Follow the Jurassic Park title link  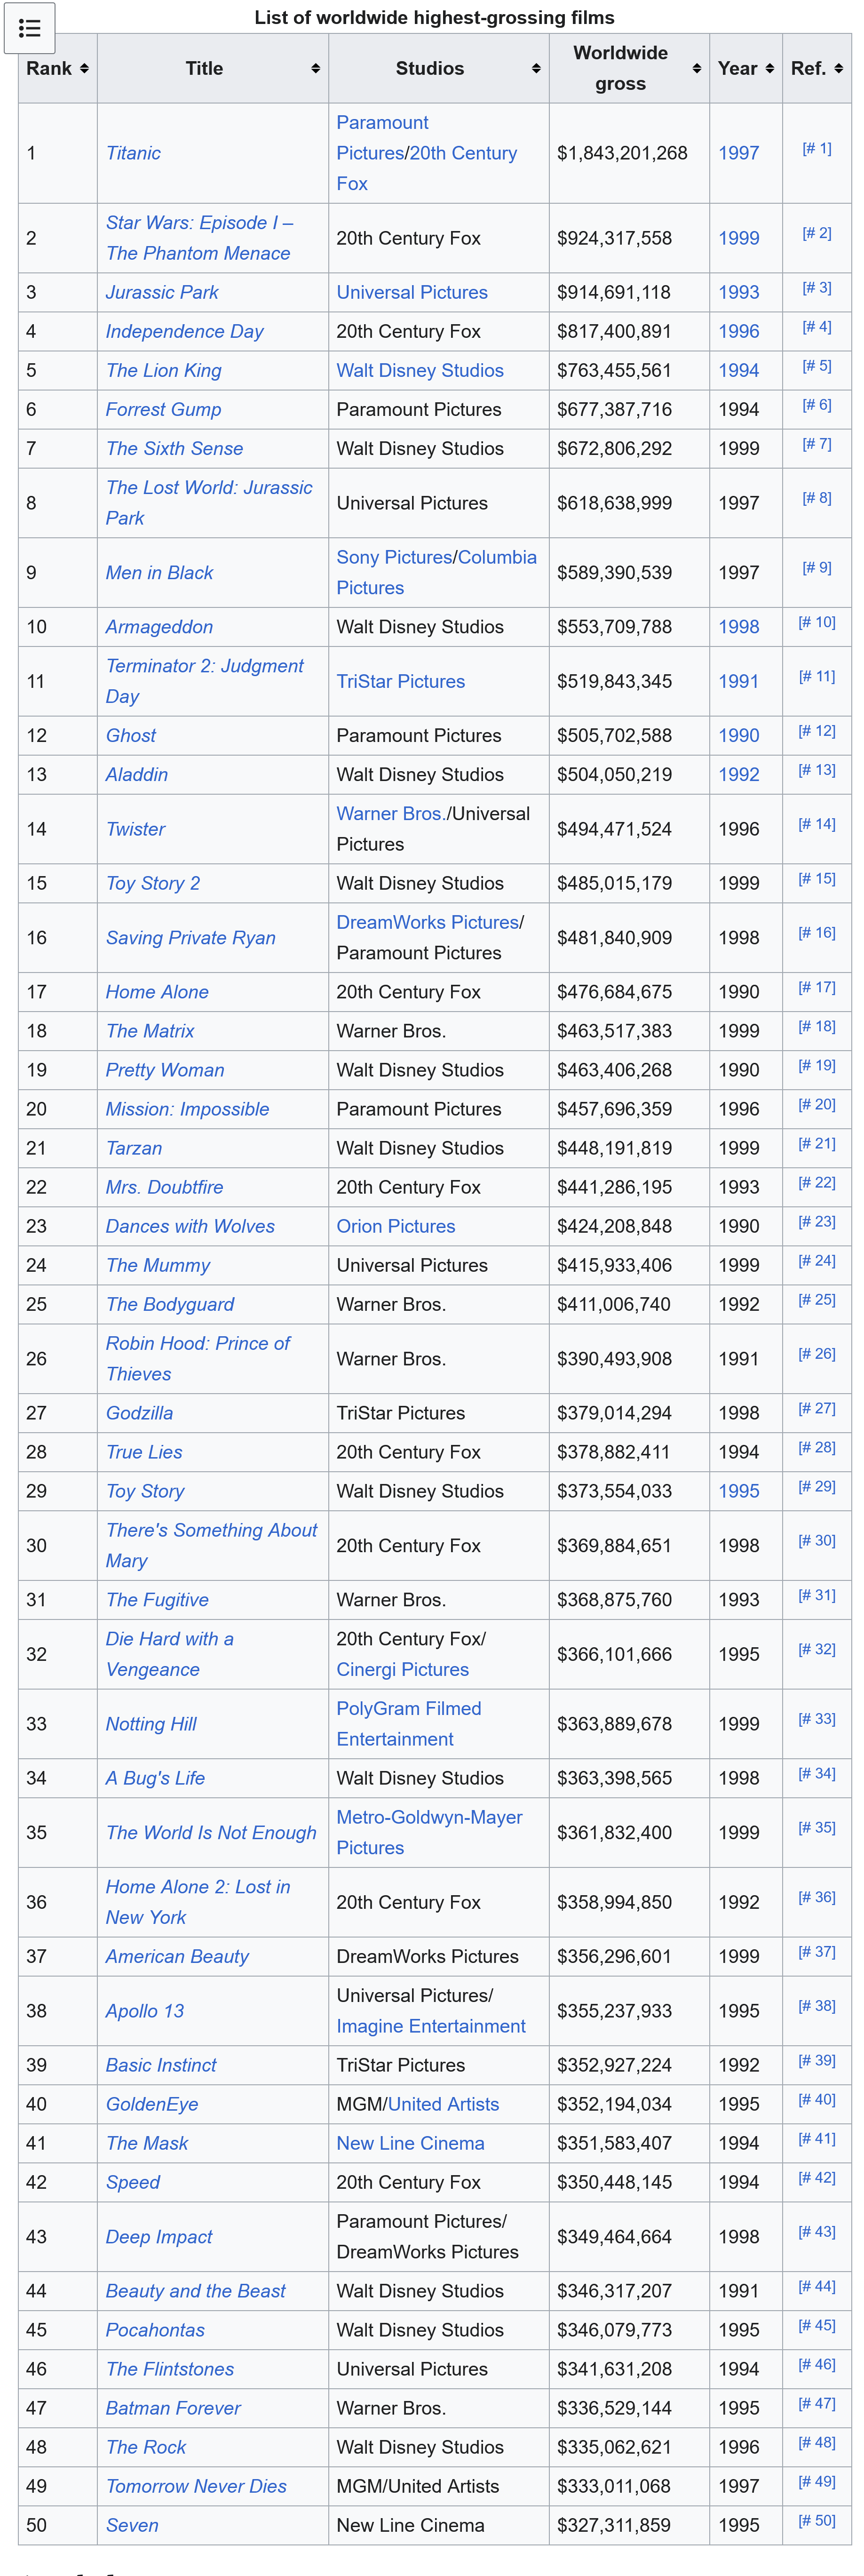tap(162, 292)
